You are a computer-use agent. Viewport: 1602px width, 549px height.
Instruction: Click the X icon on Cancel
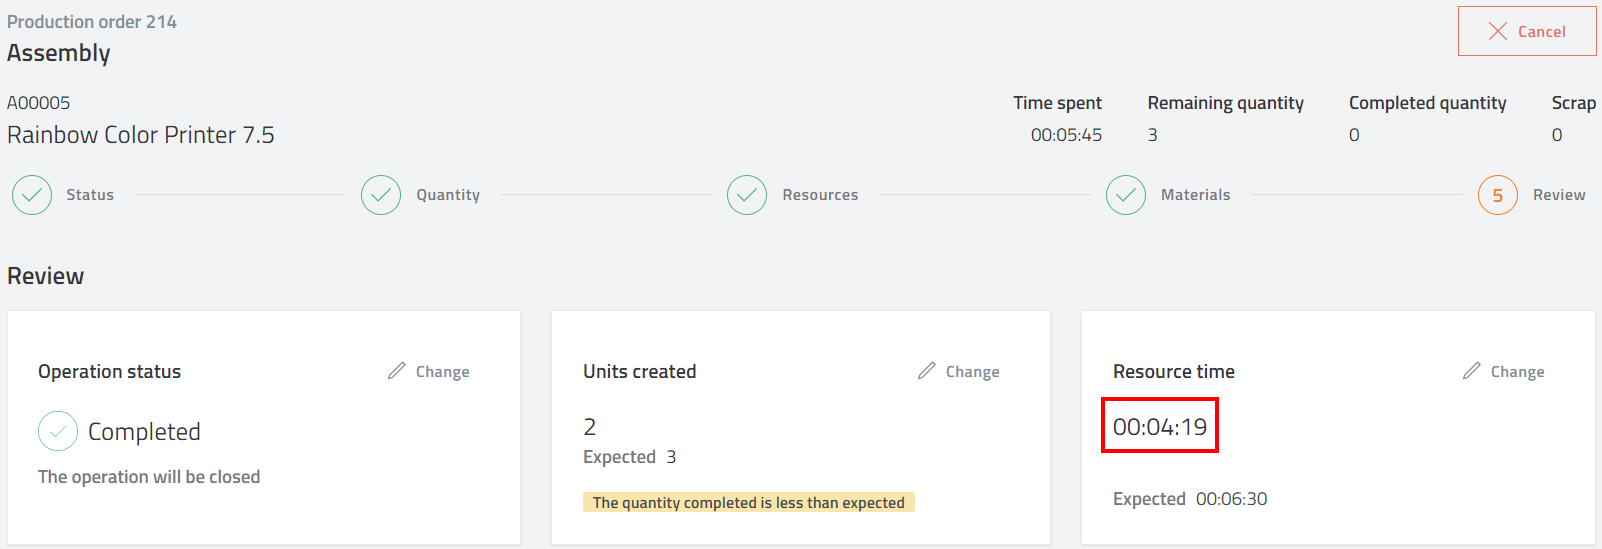tap(1498, 31)
